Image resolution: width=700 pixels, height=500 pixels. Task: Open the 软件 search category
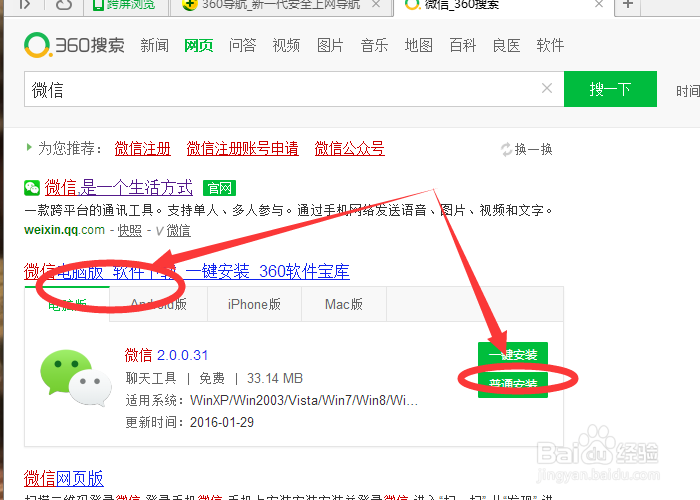click(550, 46)
